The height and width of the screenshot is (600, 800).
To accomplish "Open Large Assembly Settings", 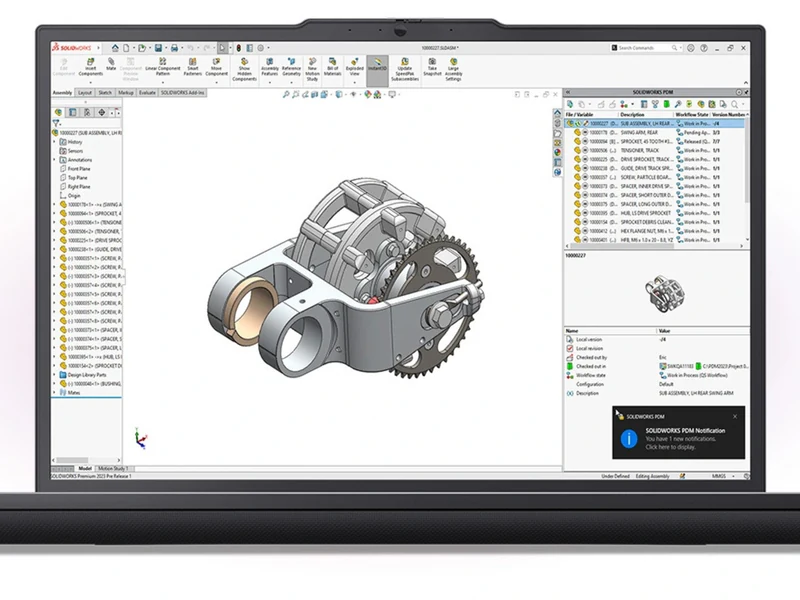I will click(454, 69).
